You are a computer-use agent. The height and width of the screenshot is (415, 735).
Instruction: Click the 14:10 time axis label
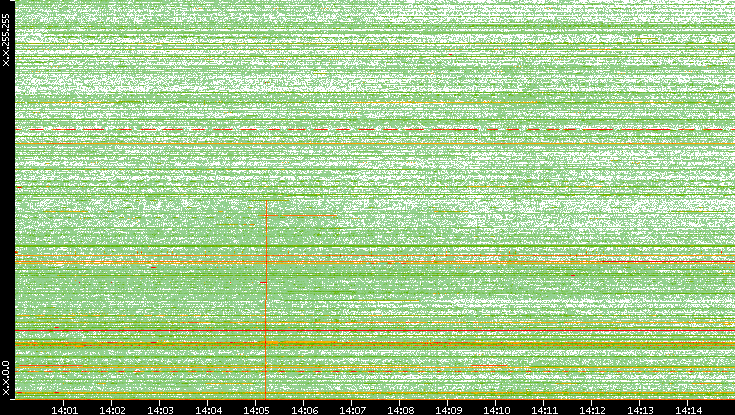tap(497, 410)
